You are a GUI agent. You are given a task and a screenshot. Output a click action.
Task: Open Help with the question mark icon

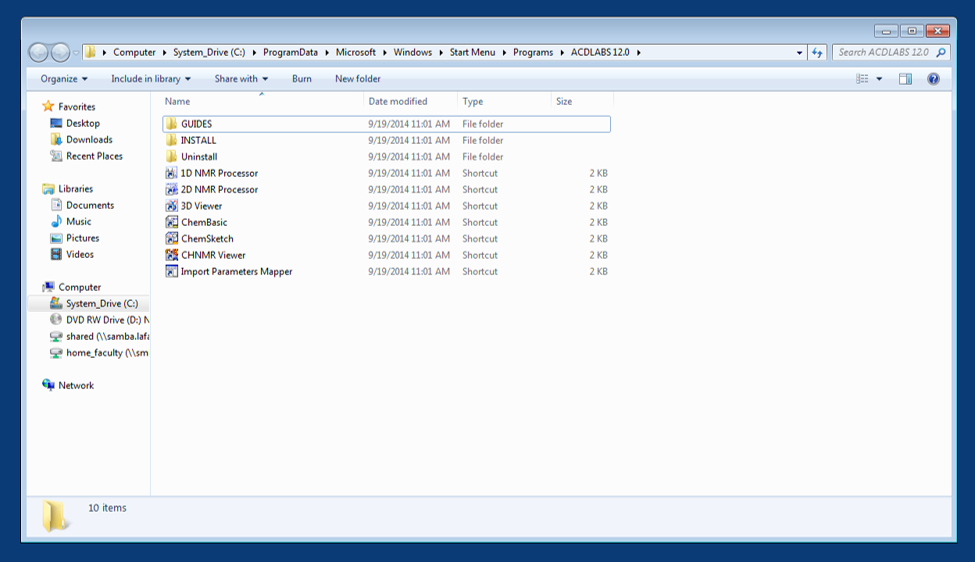point(933,79)
